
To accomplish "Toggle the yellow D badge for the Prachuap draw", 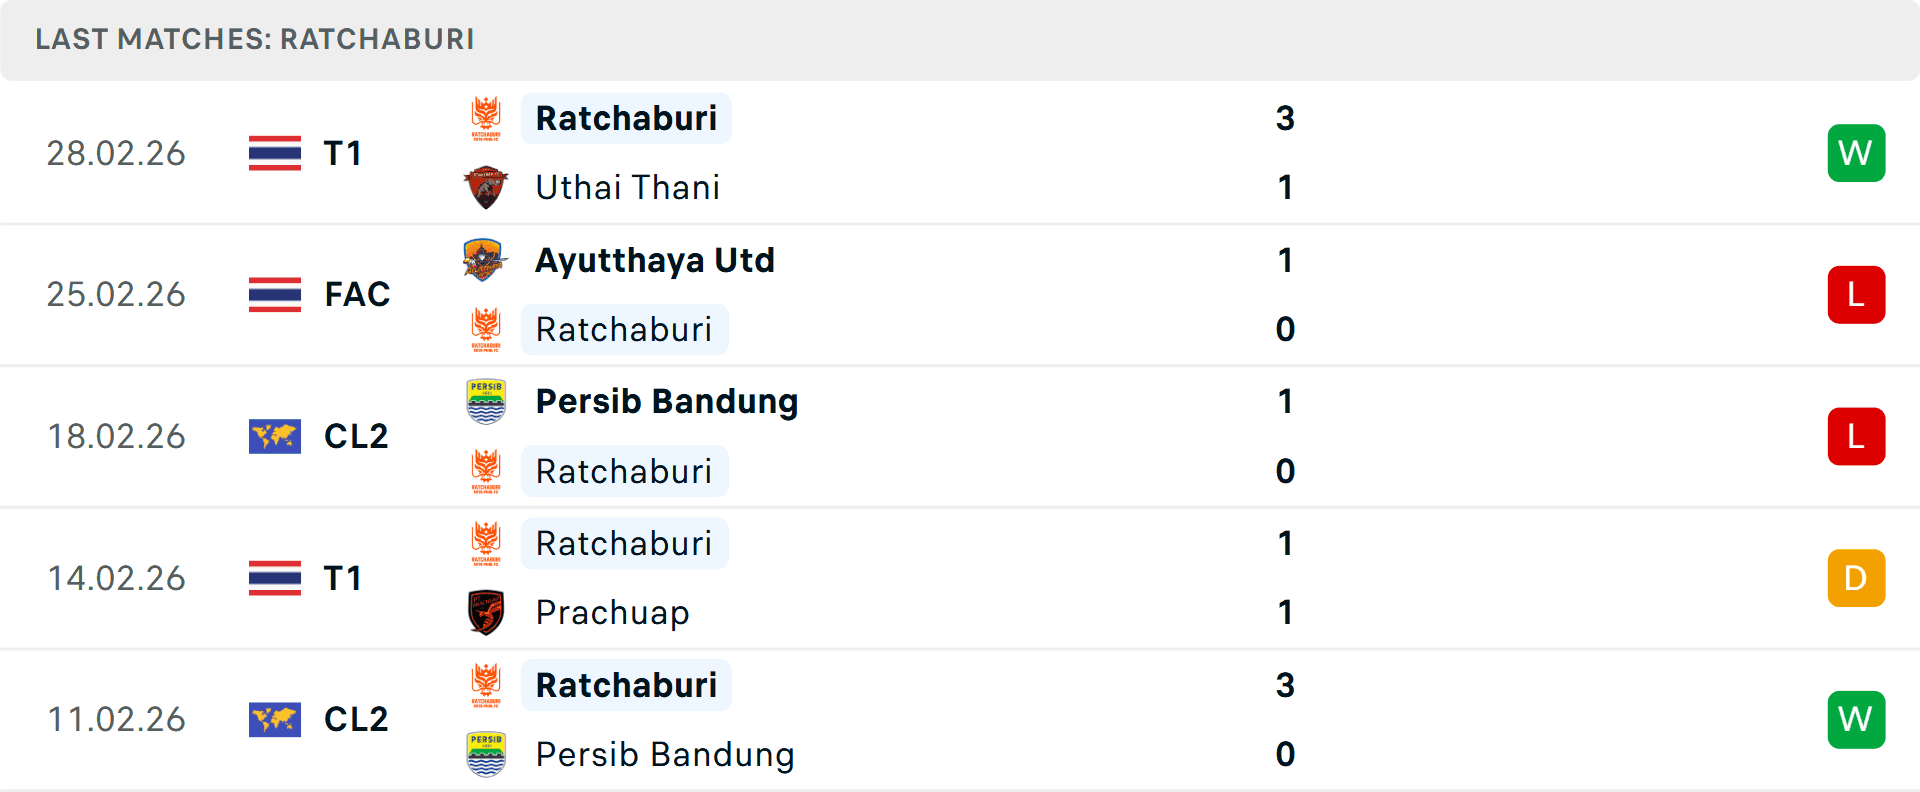I will (x=1857, y=578).
